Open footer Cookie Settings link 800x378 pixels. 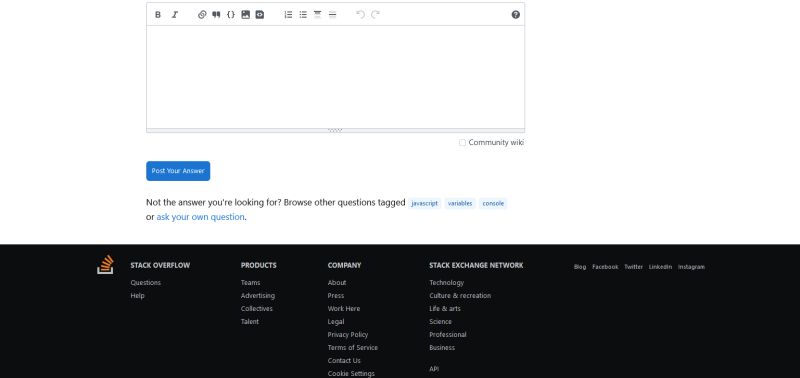[x=351, y=374]
